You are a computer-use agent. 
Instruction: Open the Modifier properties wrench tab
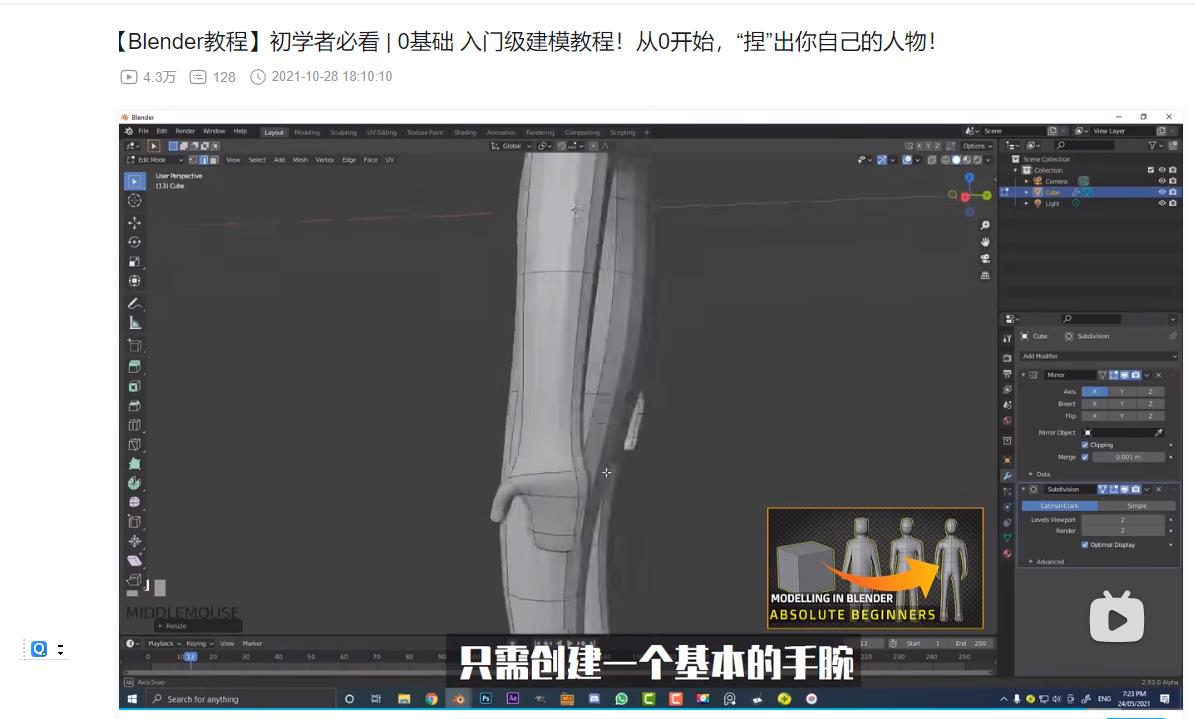1007,476
